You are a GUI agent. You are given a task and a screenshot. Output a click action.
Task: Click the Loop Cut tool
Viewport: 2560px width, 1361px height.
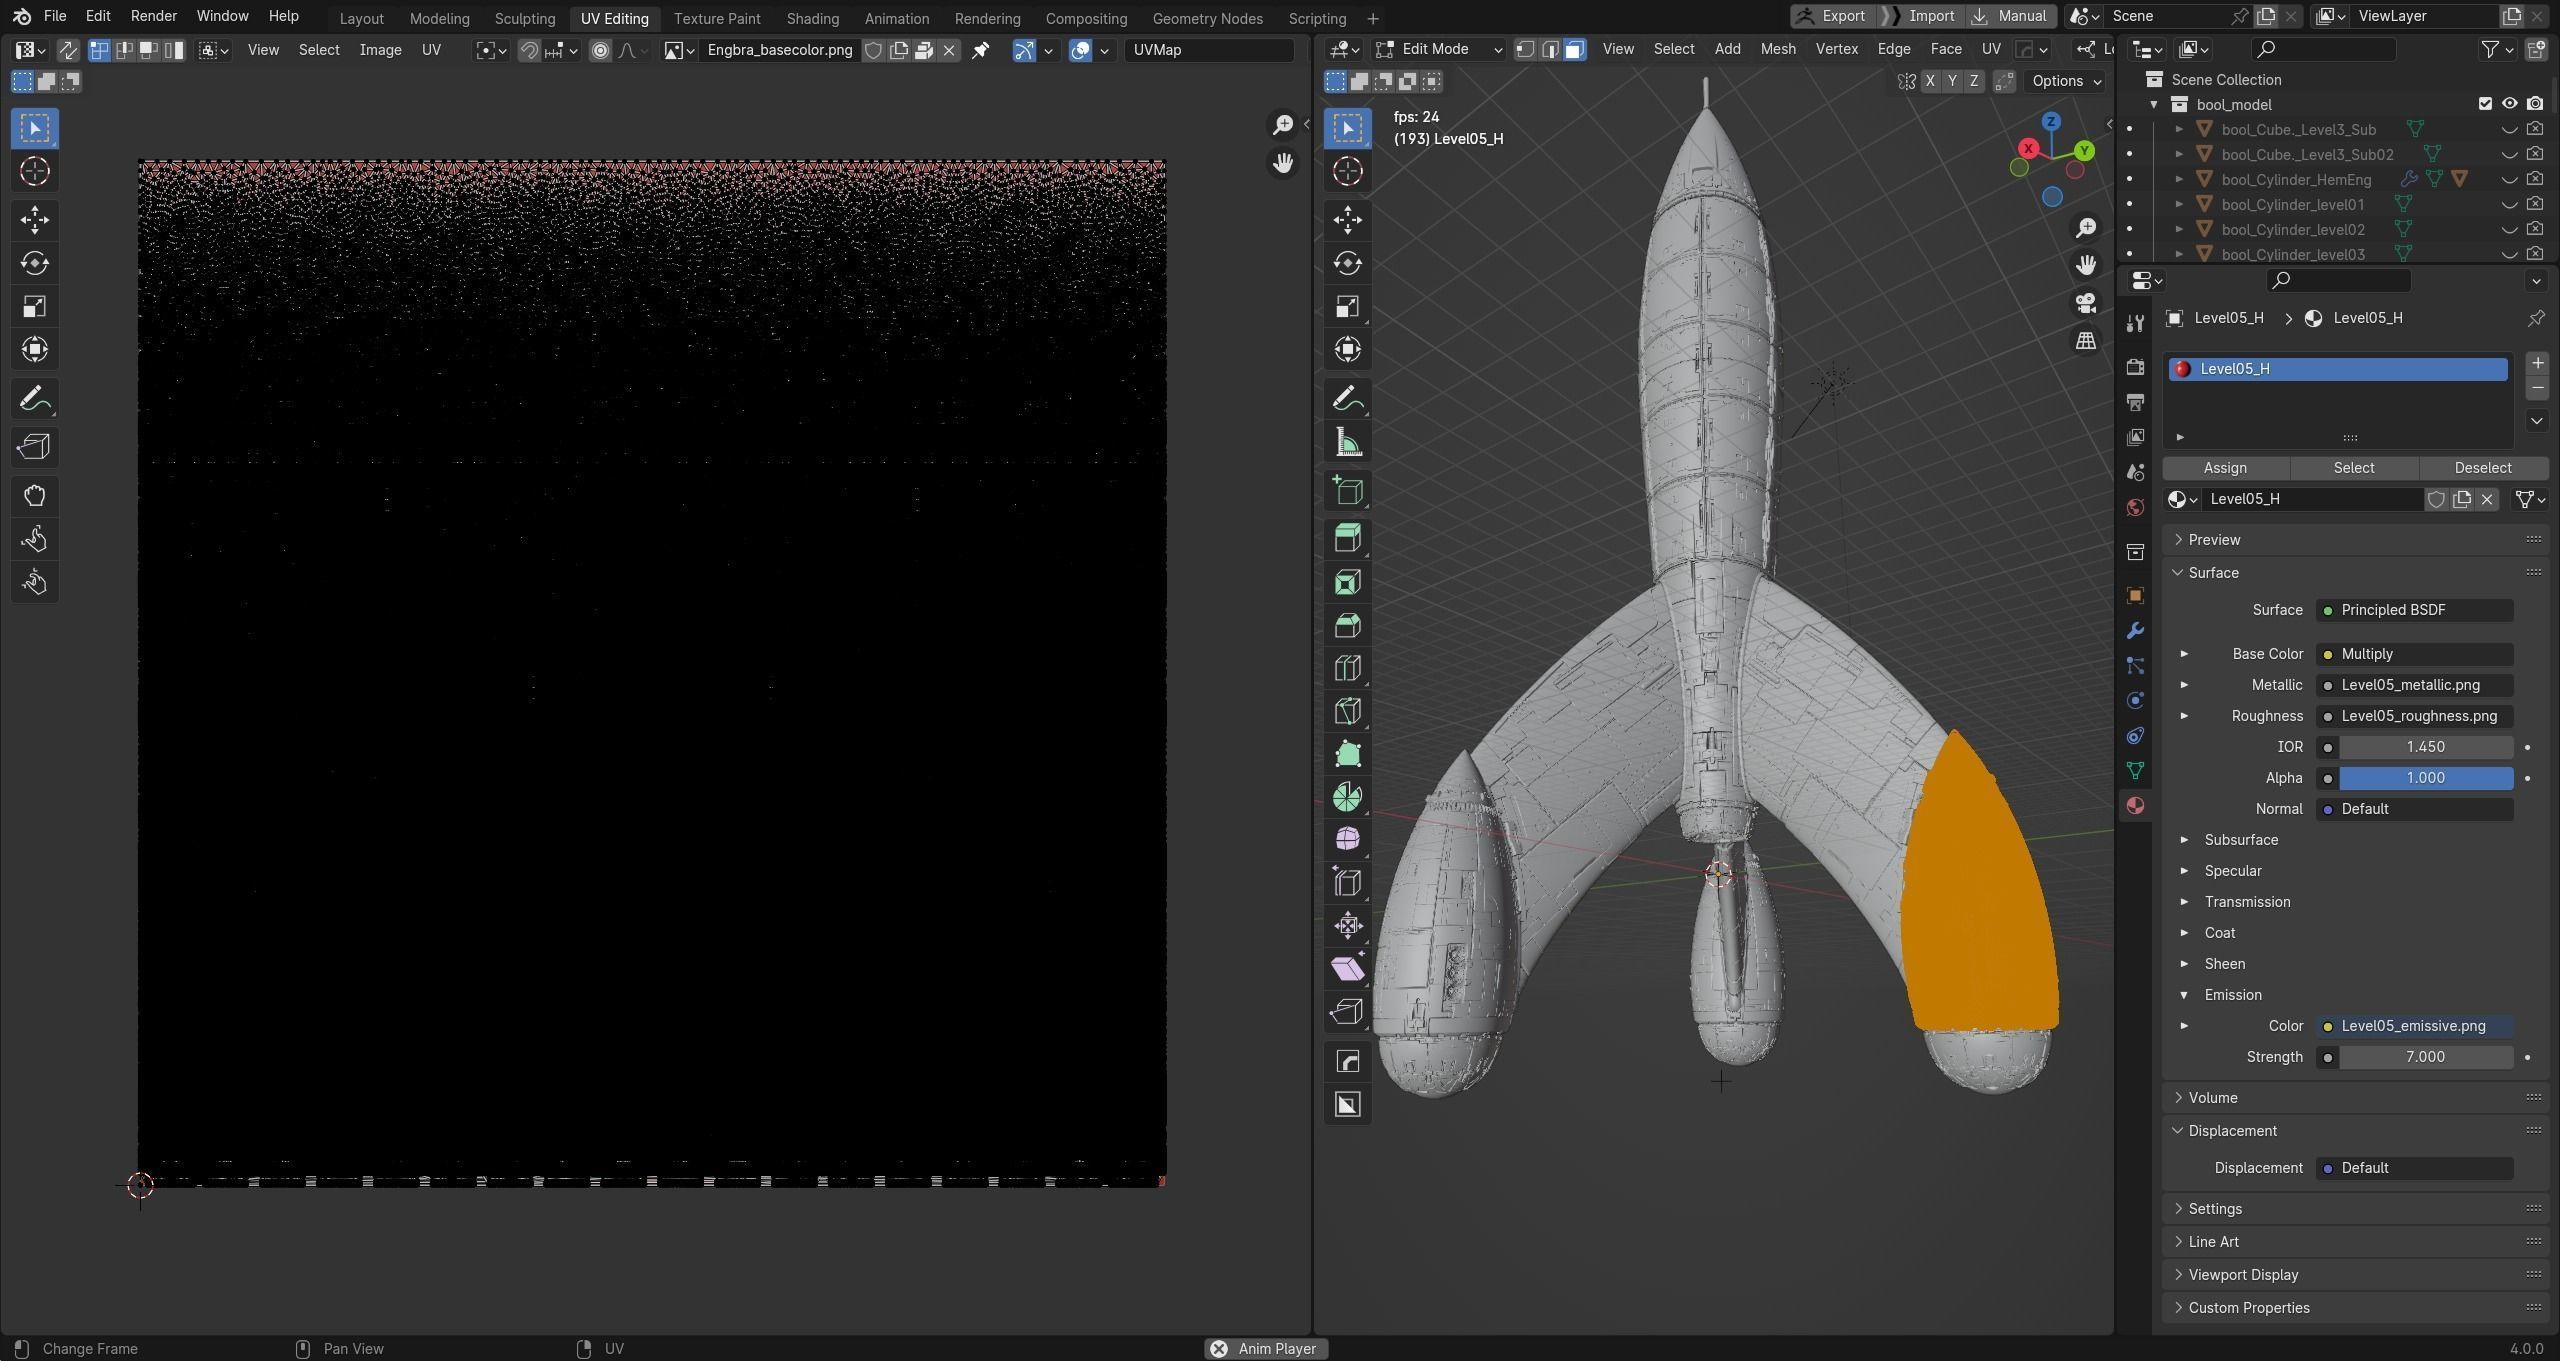[1347, 669]
